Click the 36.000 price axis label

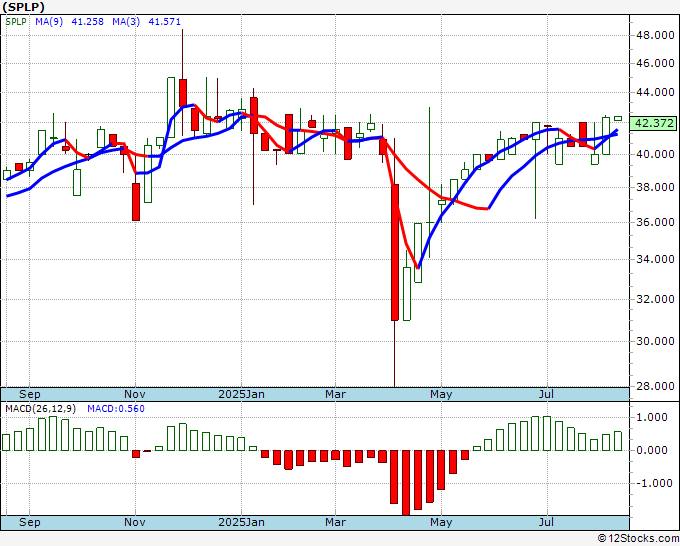655,222
